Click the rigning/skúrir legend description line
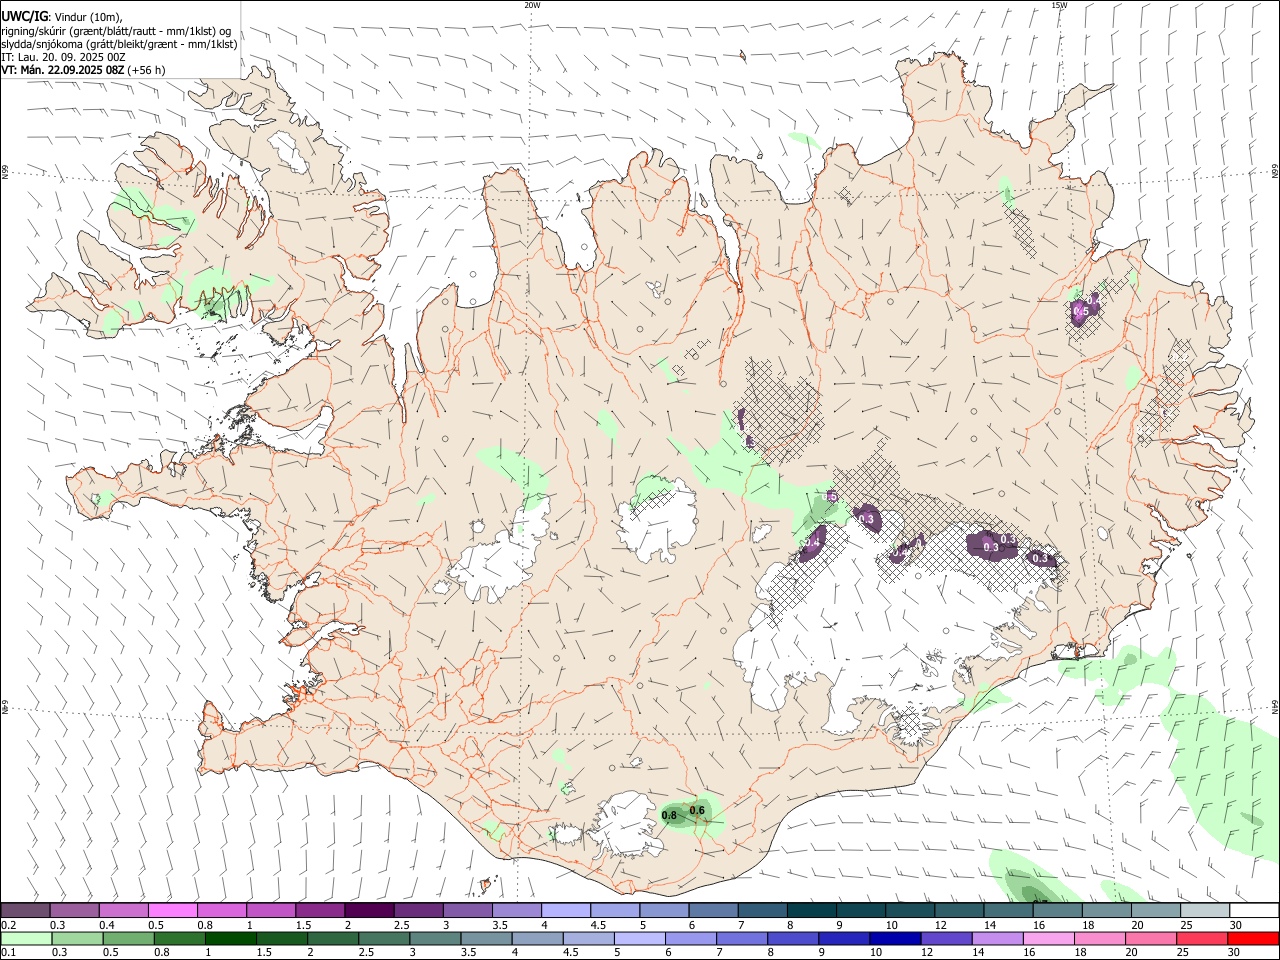1280x960 pixels. 117,30
